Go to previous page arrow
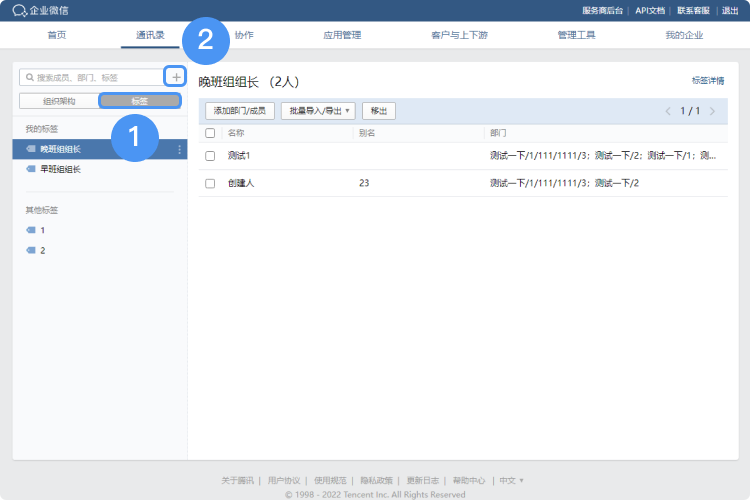This screenshot has width=750, height=500. coord(668,111)
